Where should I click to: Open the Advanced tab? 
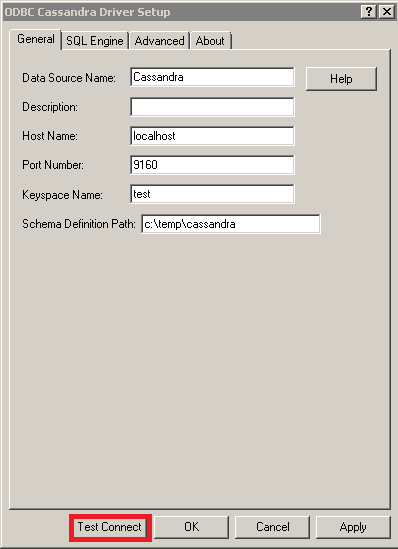(x=160, y=41)
